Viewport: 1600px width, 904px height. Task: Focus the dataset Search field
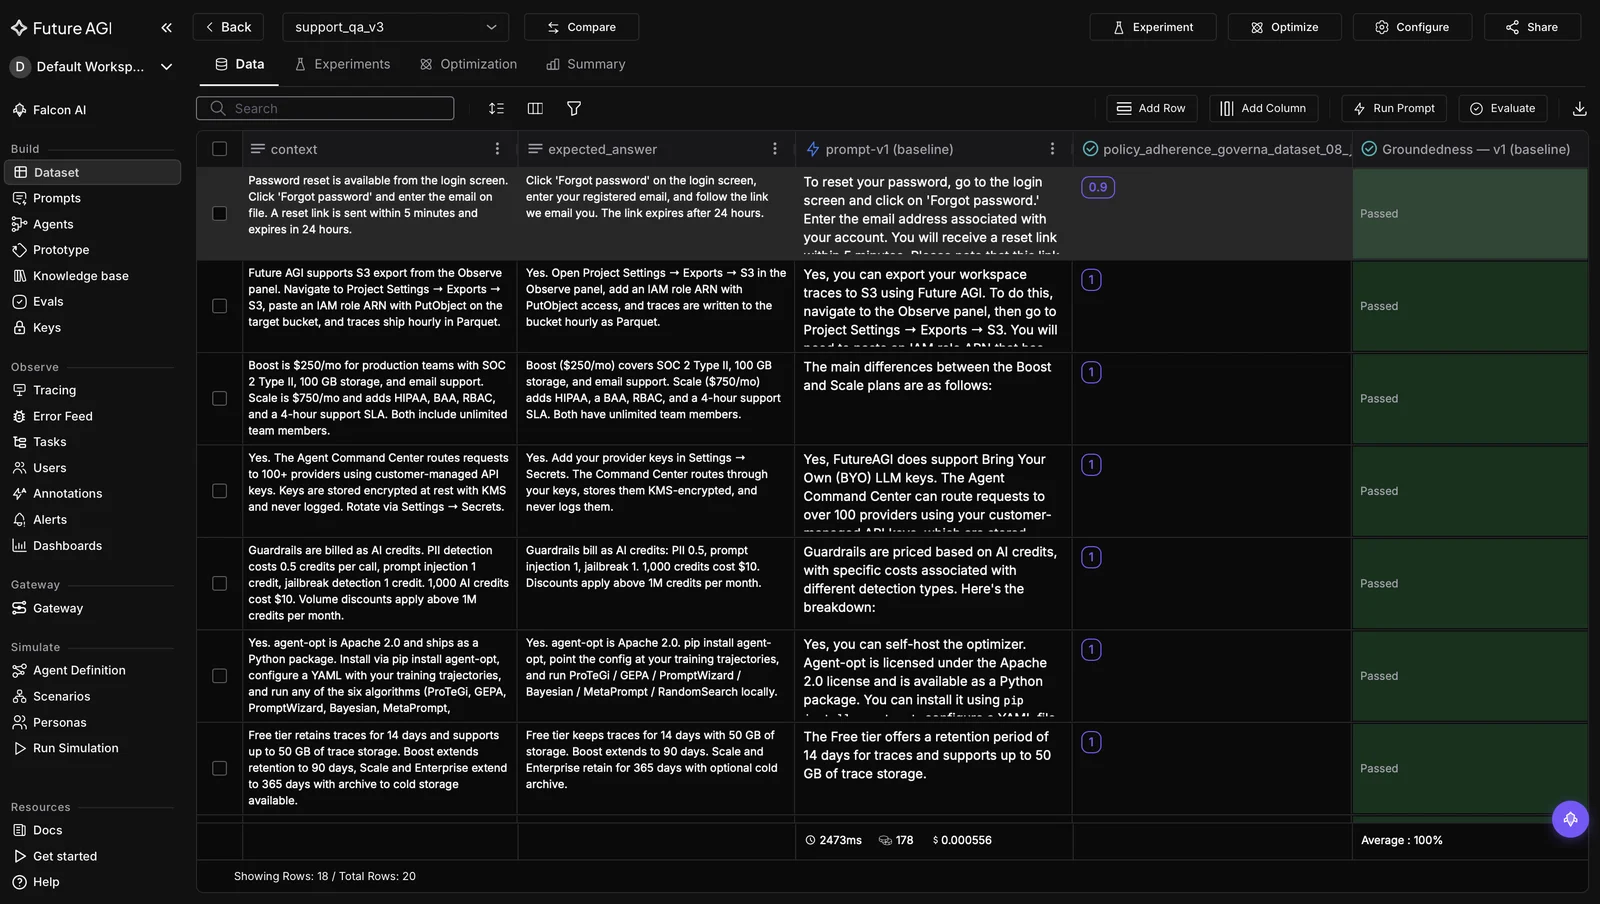pyautogui.click(x=325, y=108)
